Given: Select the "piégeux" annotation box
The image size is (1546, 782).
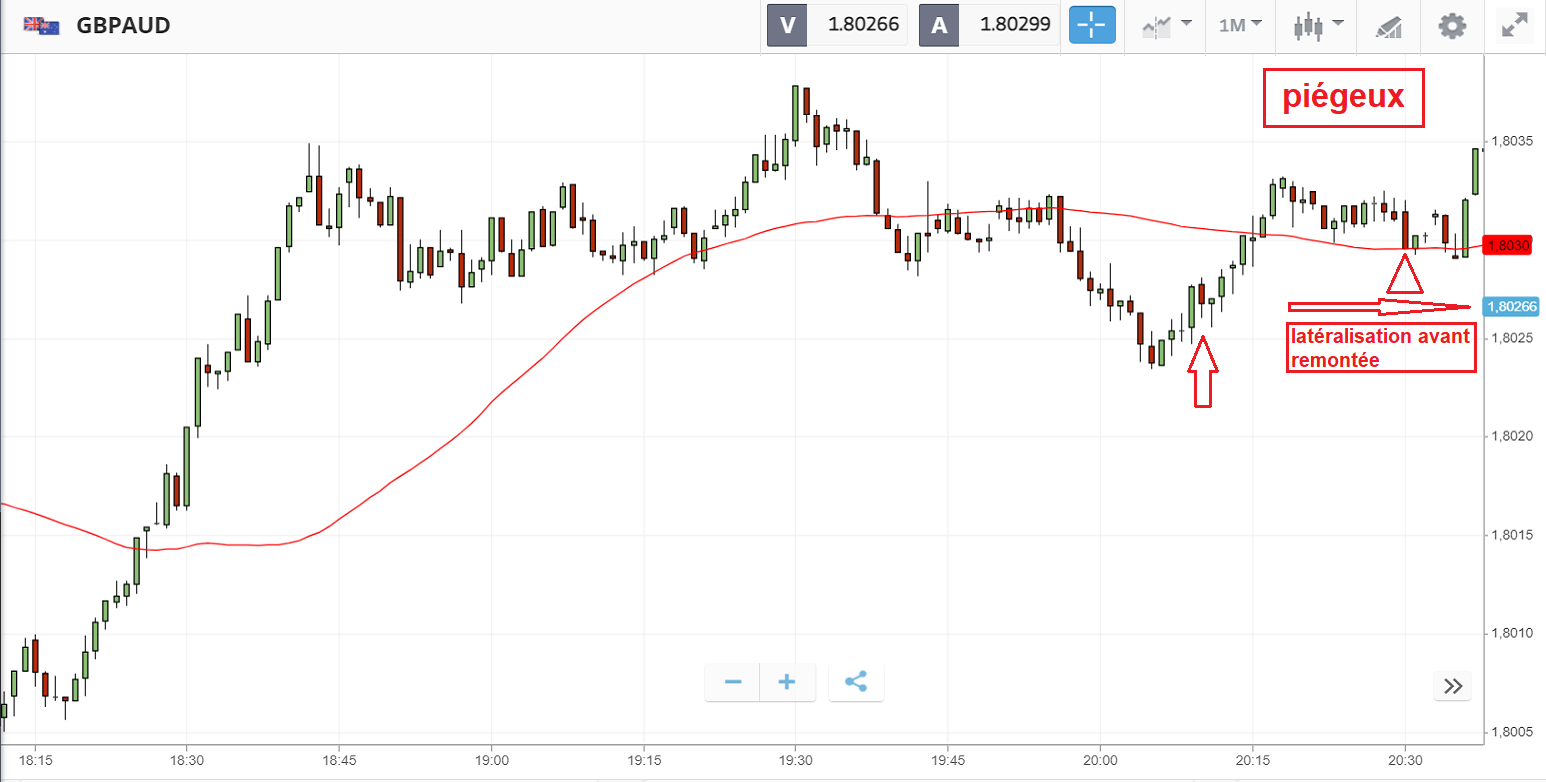Looking at the screenshot, I should [1343, 98].
